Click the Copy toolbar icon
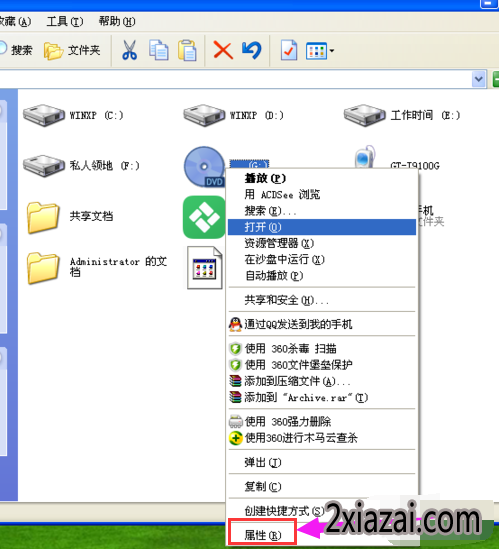 tap(159, 50)
